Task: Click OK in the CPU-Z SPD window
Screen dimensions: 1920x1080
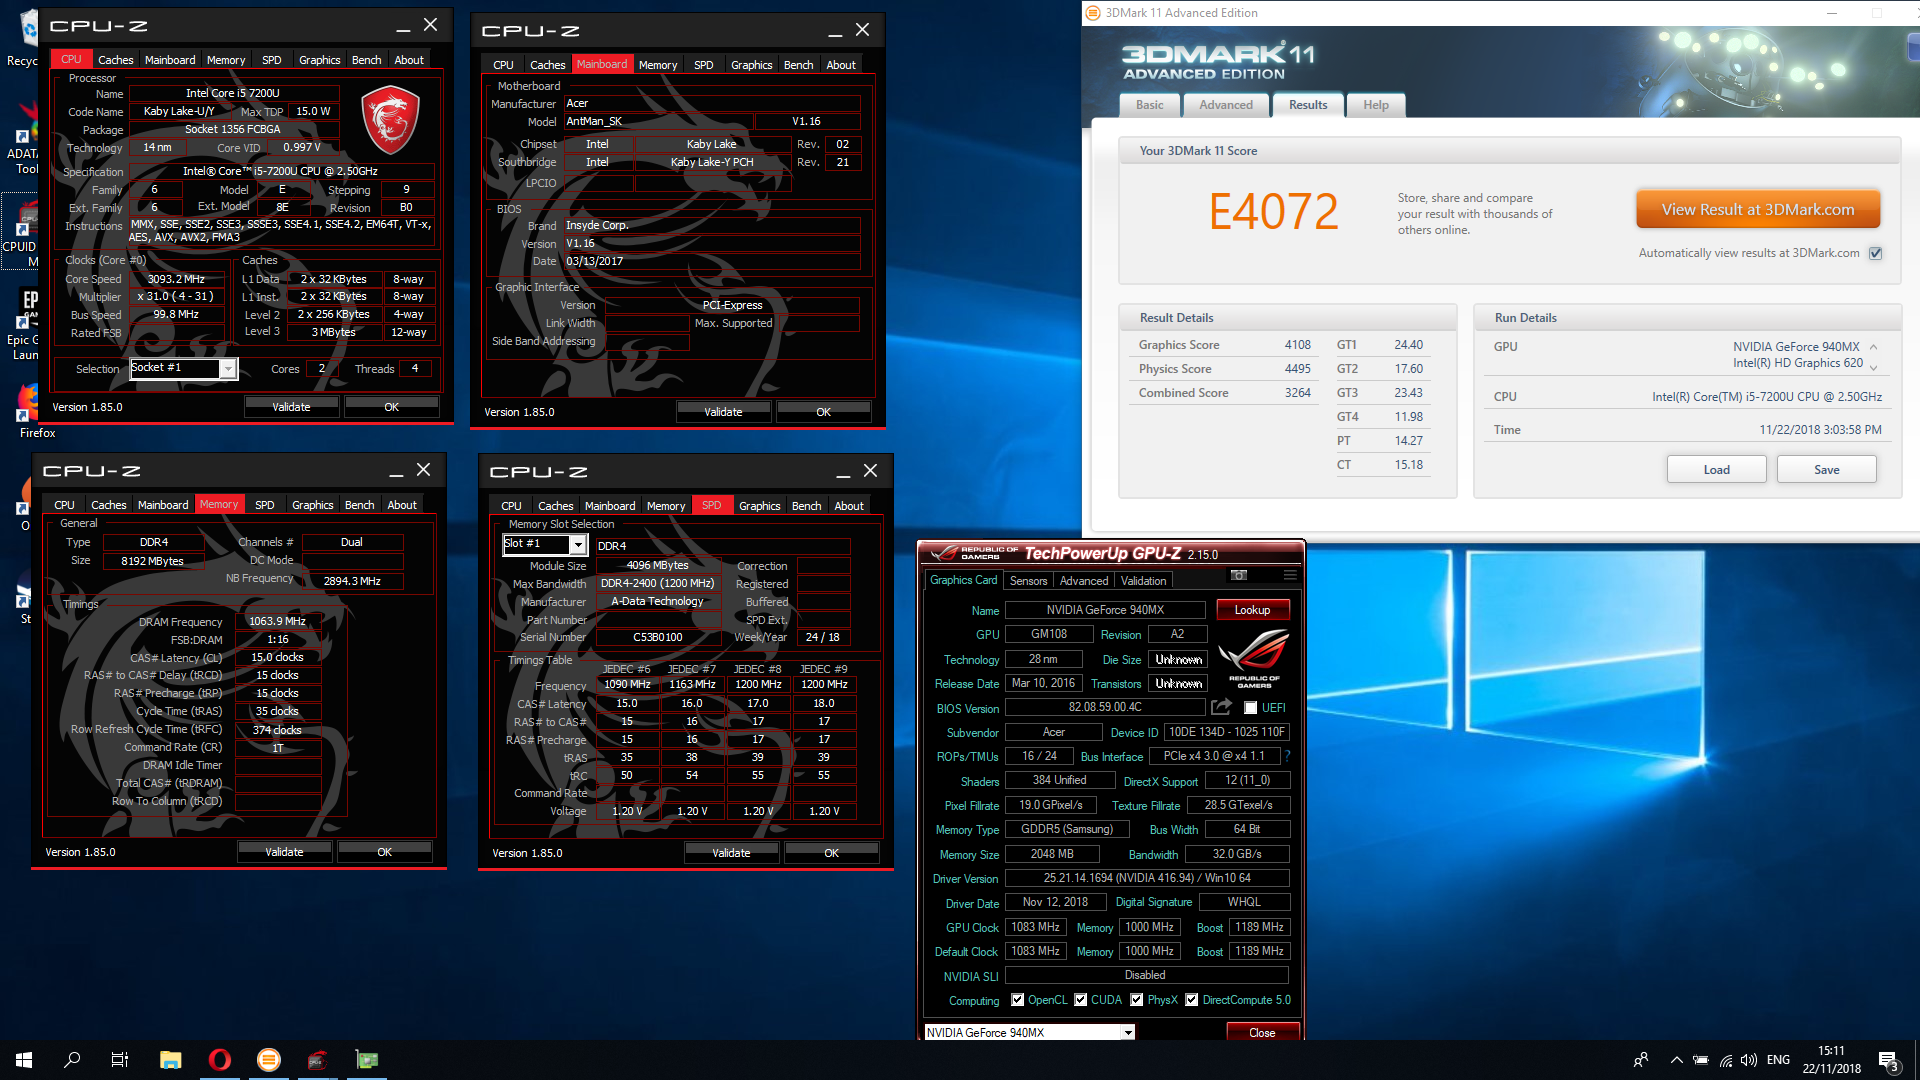Action: click(831, 853)
